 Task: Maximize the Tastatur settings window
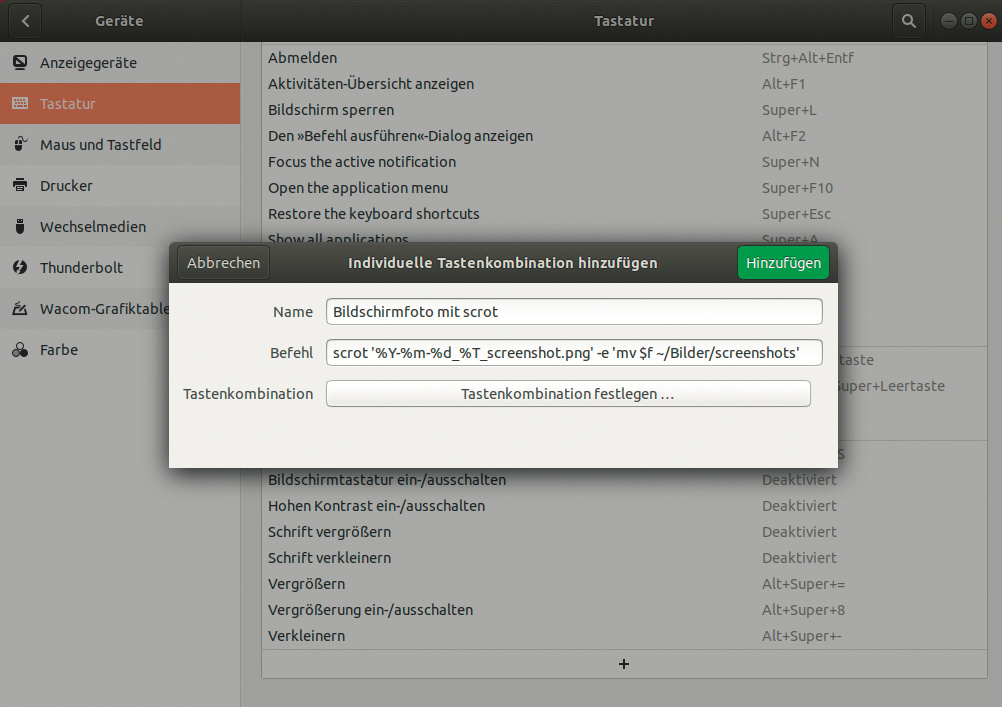click(969, 21)
